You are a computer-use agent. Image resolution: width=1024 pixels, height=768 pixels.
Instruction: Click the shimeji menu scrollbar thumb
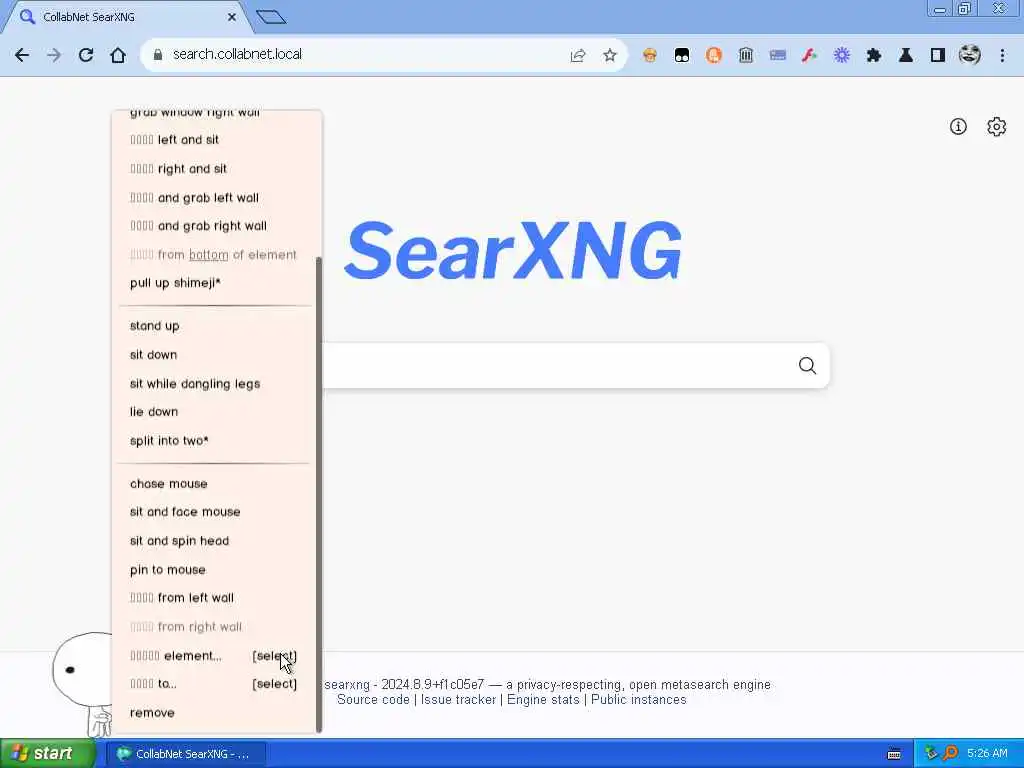coord(319,494)
